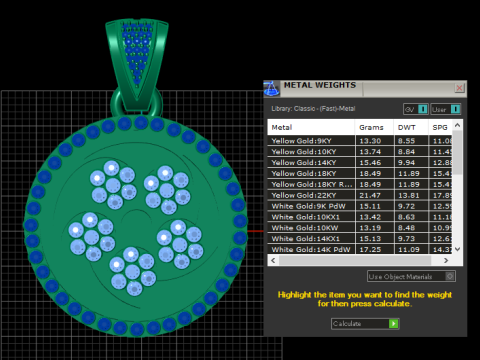
Task: Click the horizontal scrollbar thumb
Action: point(355,260)
